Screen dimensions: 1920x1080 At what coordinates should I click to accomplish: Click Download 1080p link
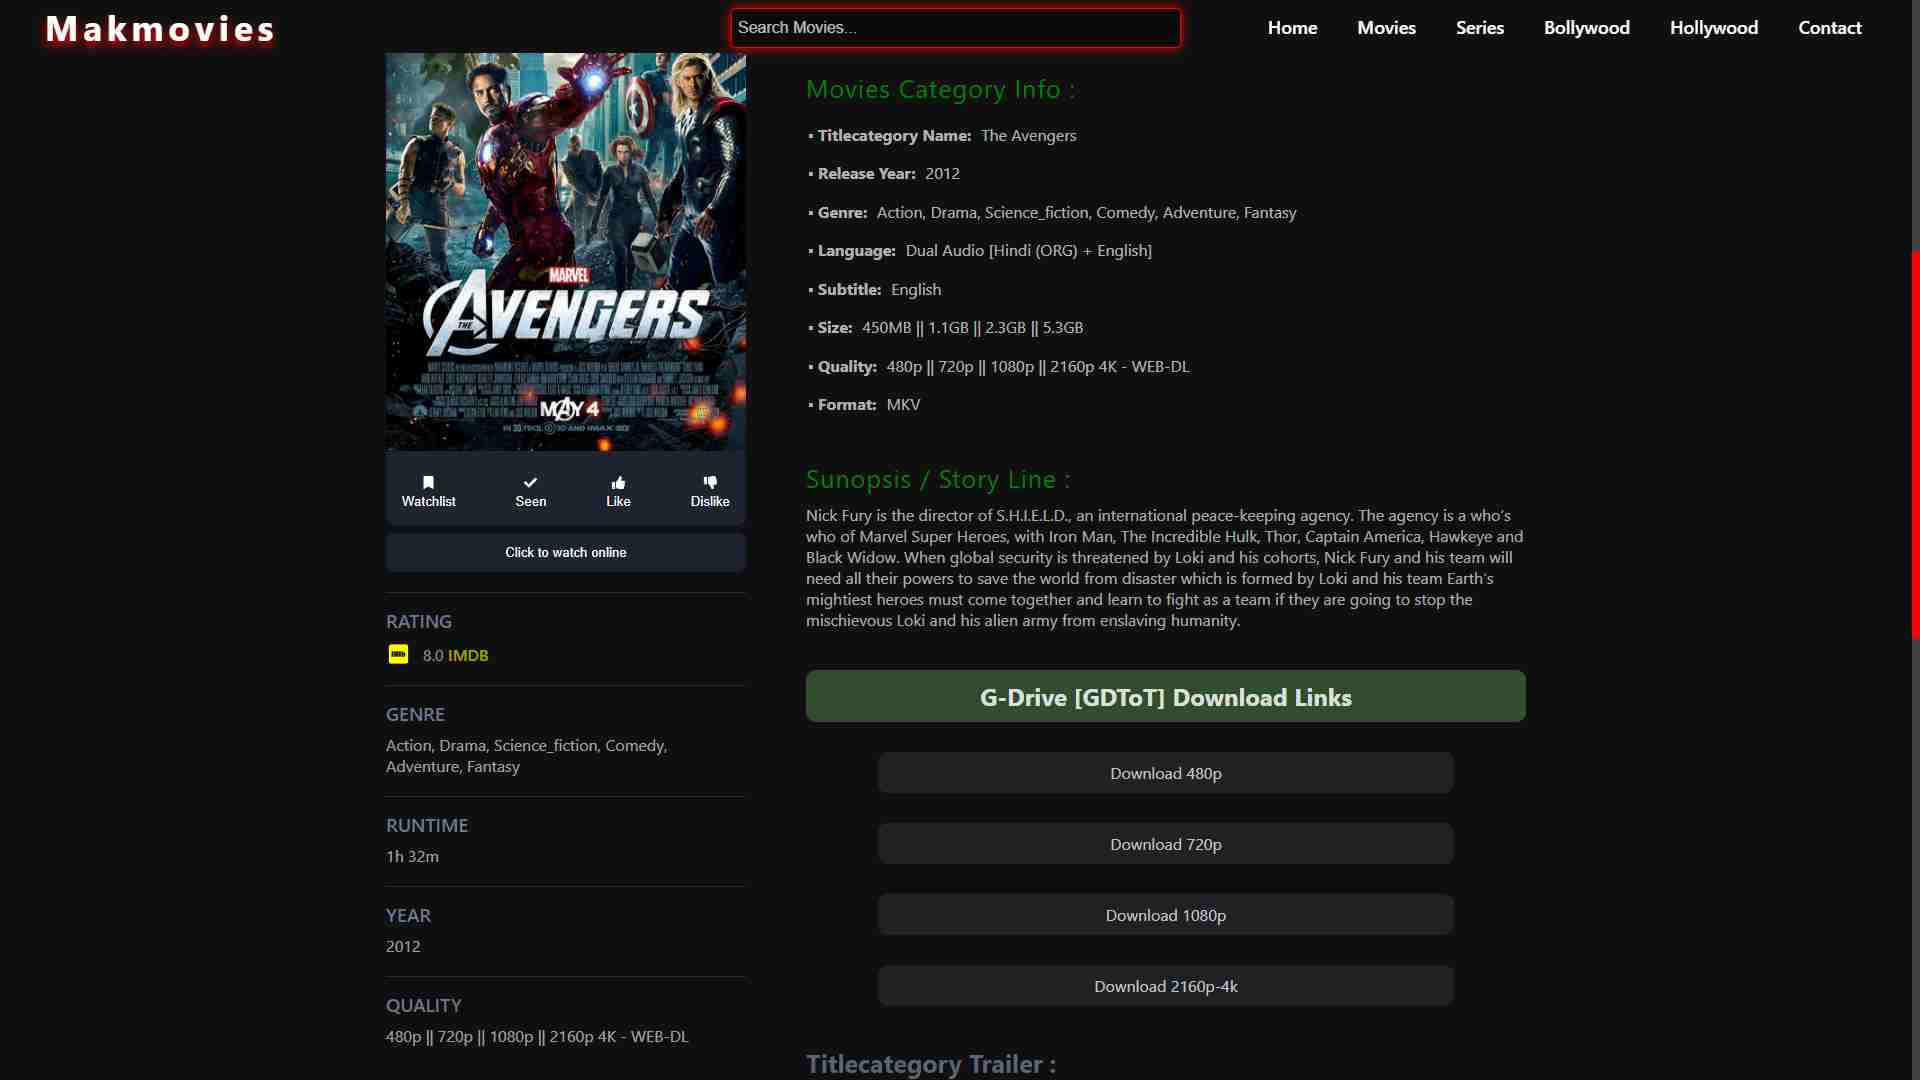pos(1166,914)
